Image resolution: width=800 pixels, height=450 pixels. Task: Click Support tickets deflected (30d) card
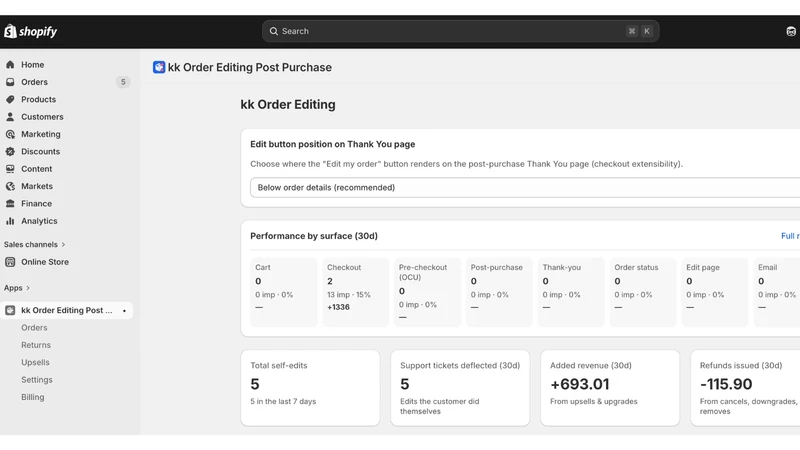coord(460,388)
